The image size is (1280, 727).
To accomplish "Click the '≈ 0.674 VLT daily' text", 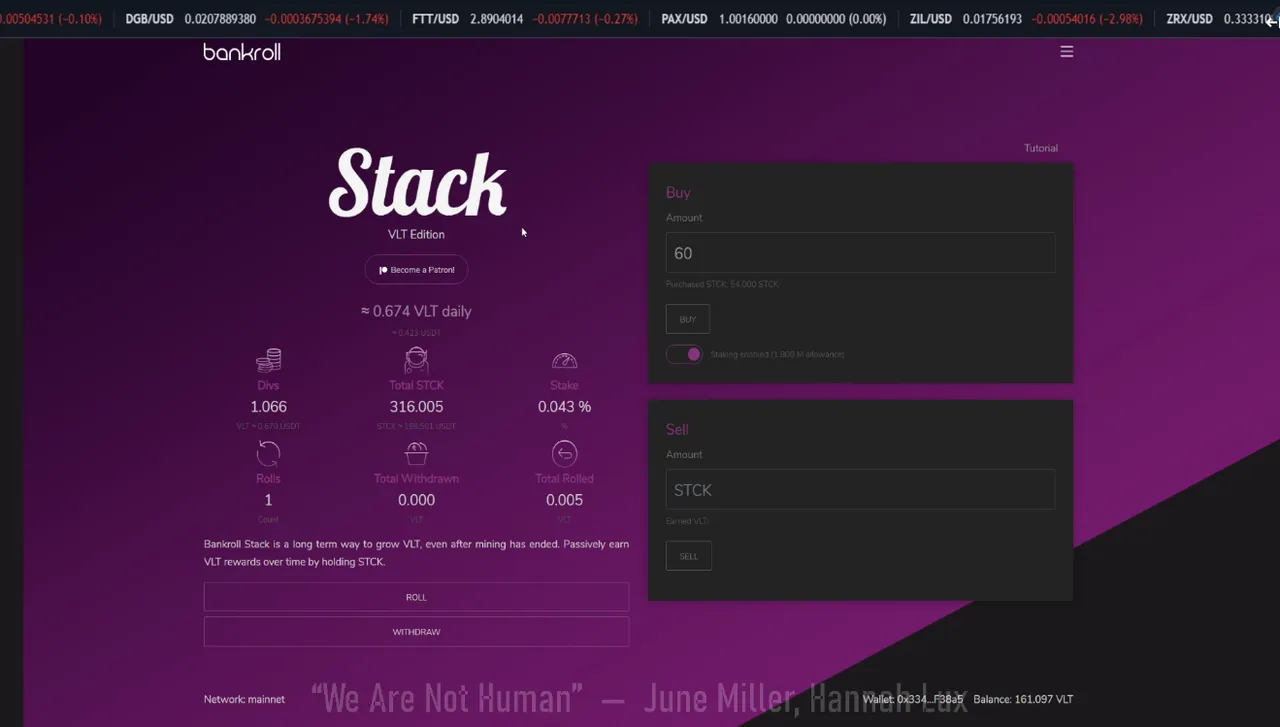I will [x=416, y=311].
